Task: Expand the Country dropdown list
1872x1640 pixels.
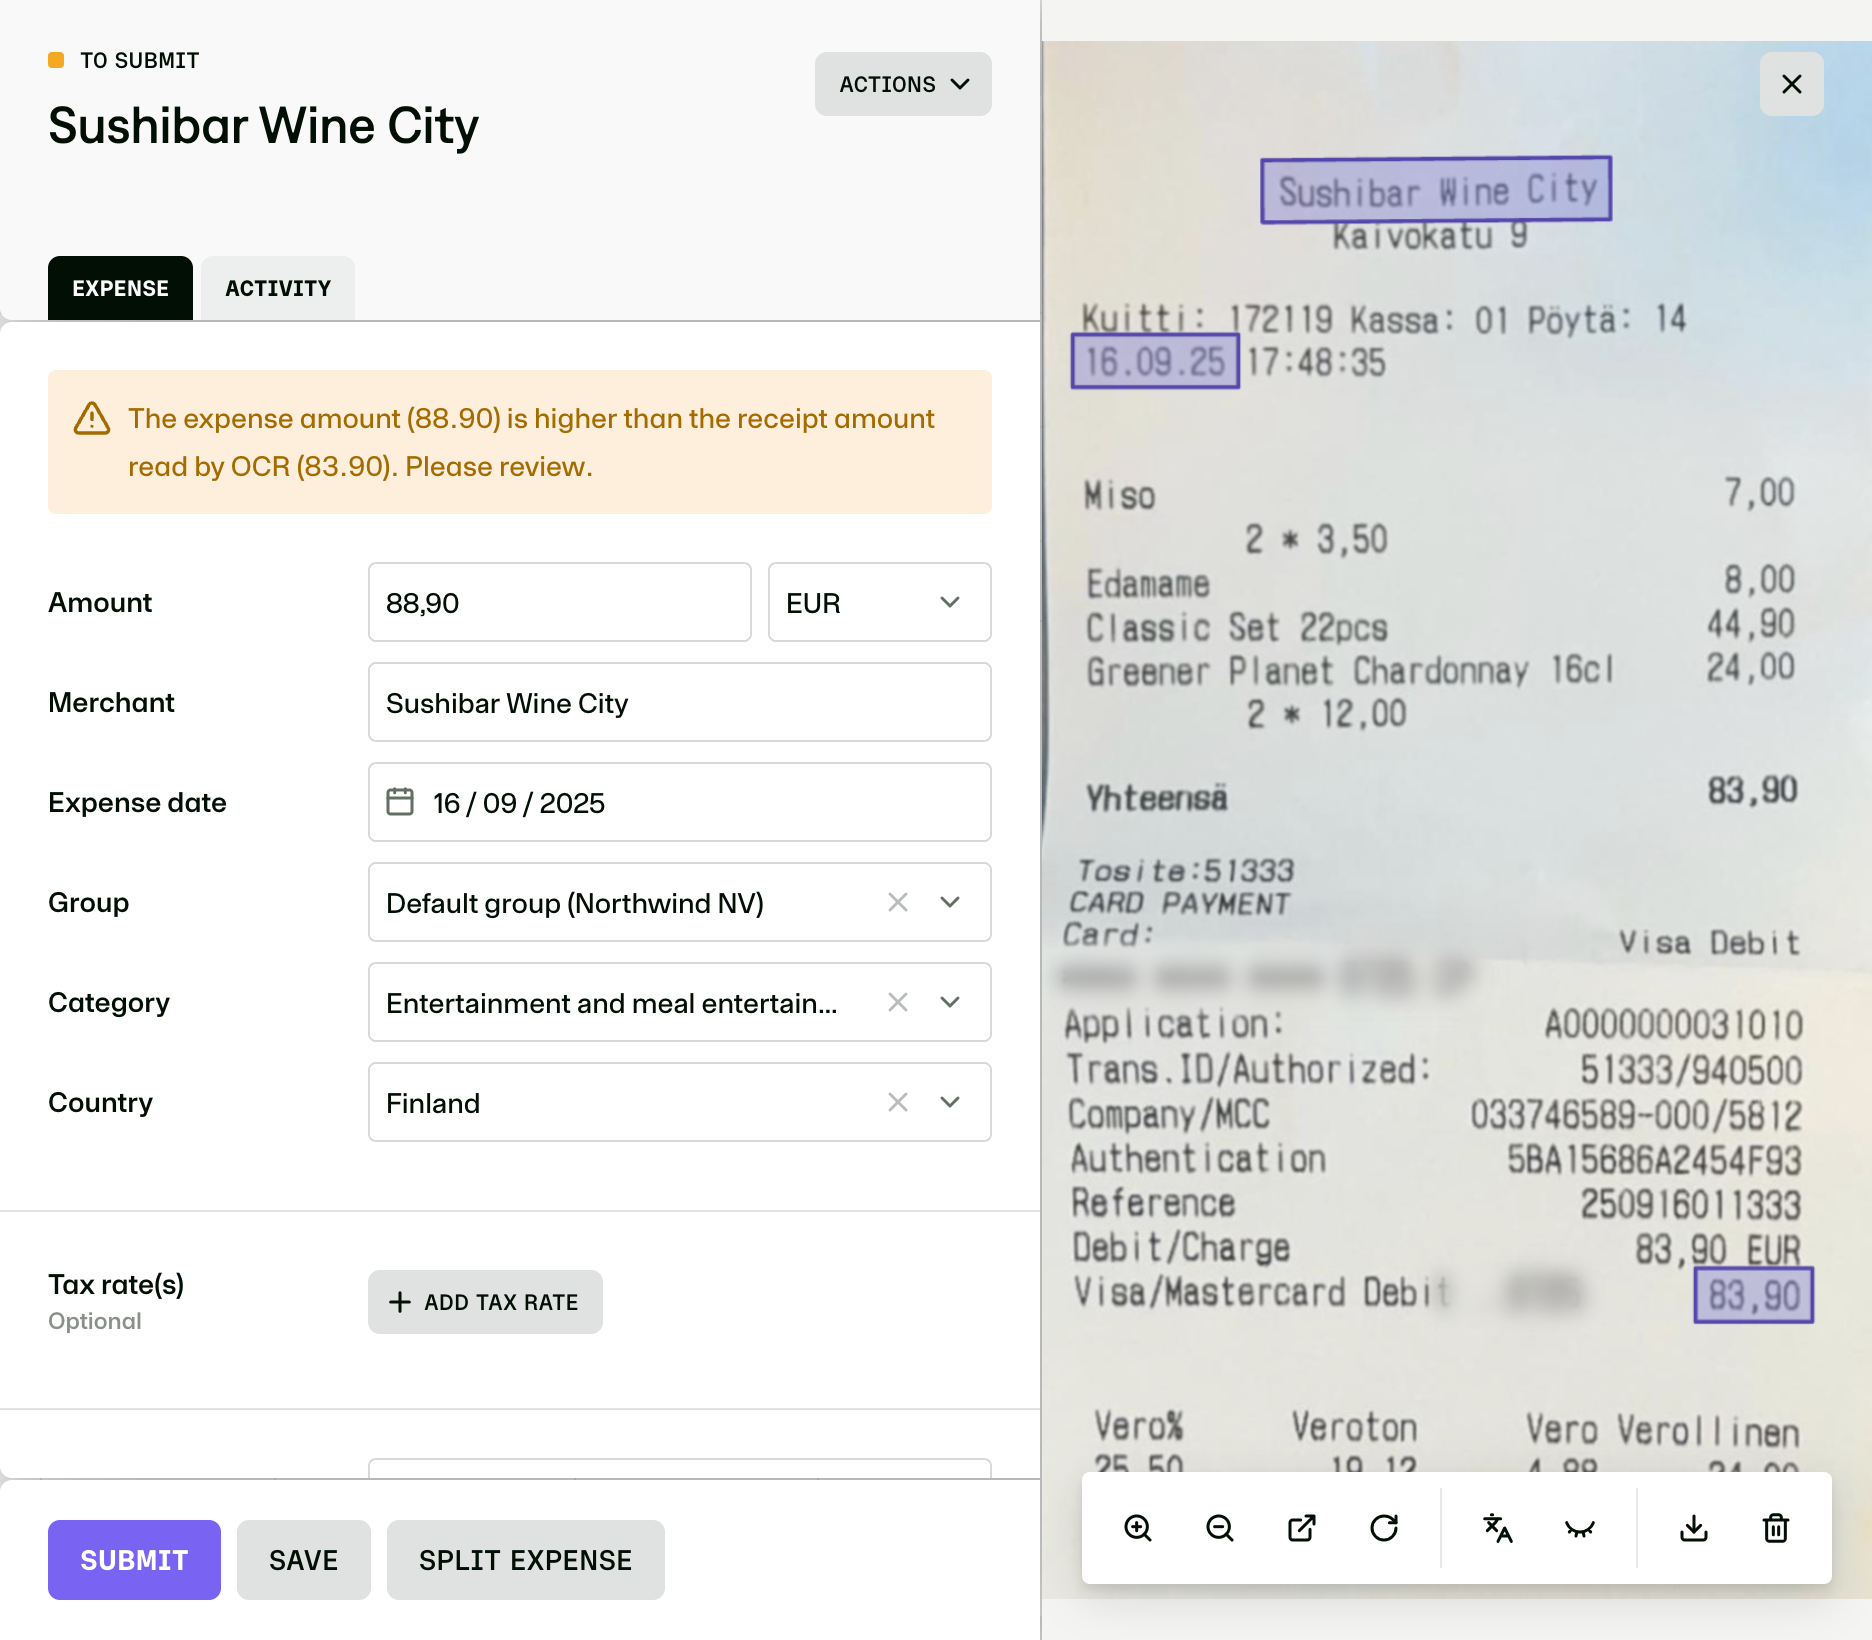Action: point(950,1102)
